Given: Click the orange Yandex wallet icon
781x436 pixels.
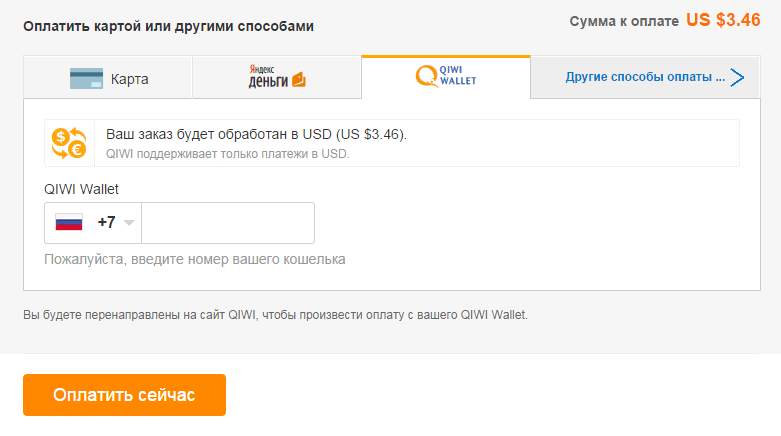Looking at the screenshot, I should click(x=299, y=80).
